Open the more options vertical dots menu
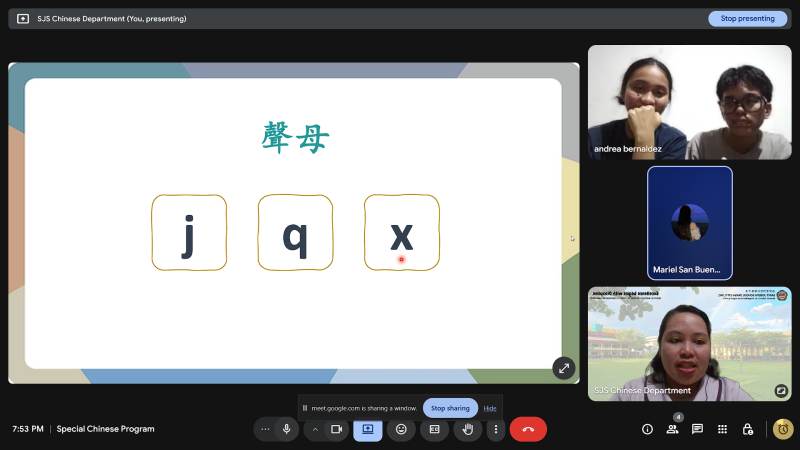This screenshot has width=800, height=450. click(495, 429)
